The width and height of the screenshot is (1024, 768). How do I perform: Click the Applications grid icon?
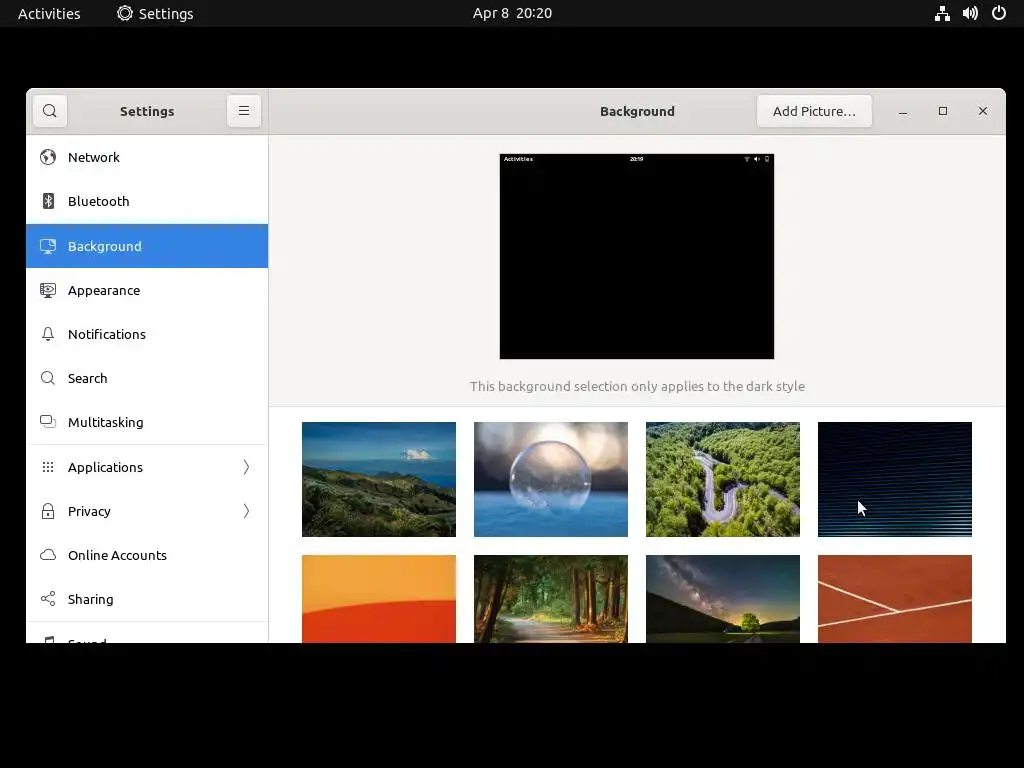click(x=48, y=467)
